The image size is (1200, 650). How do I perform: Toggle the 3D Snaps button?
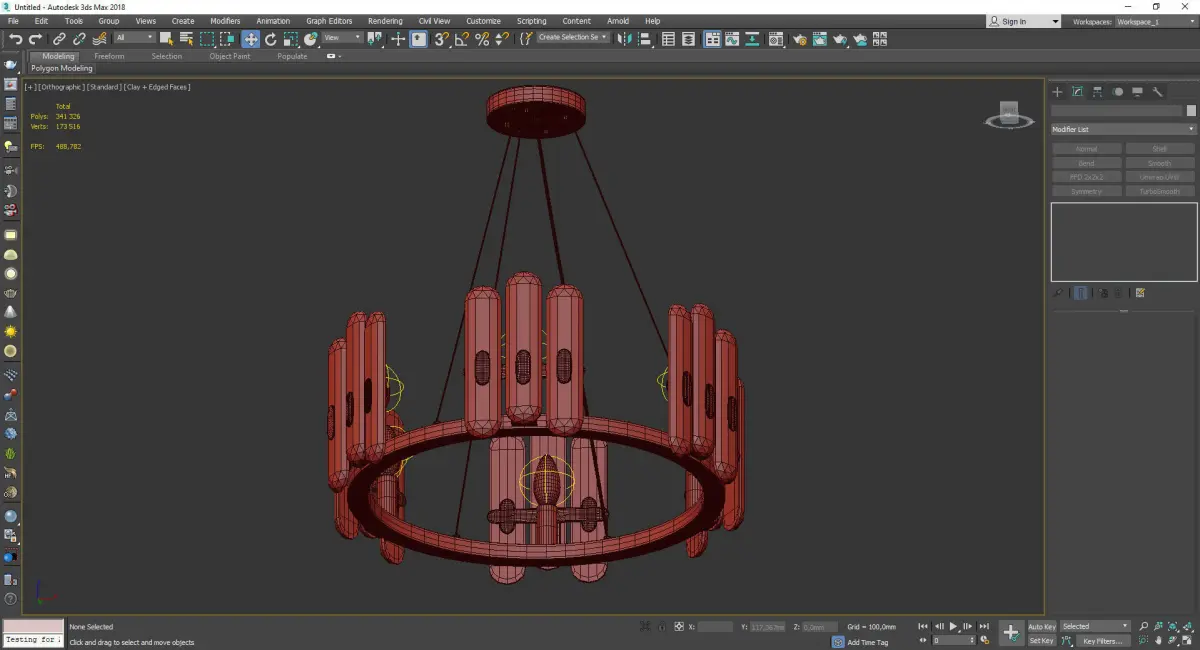click(x=441, y=39)
